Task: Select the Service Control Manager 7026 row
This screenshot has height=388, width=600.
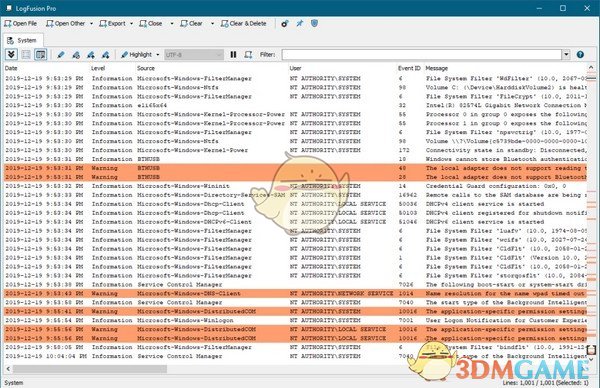Action: [x=295, y=285]
